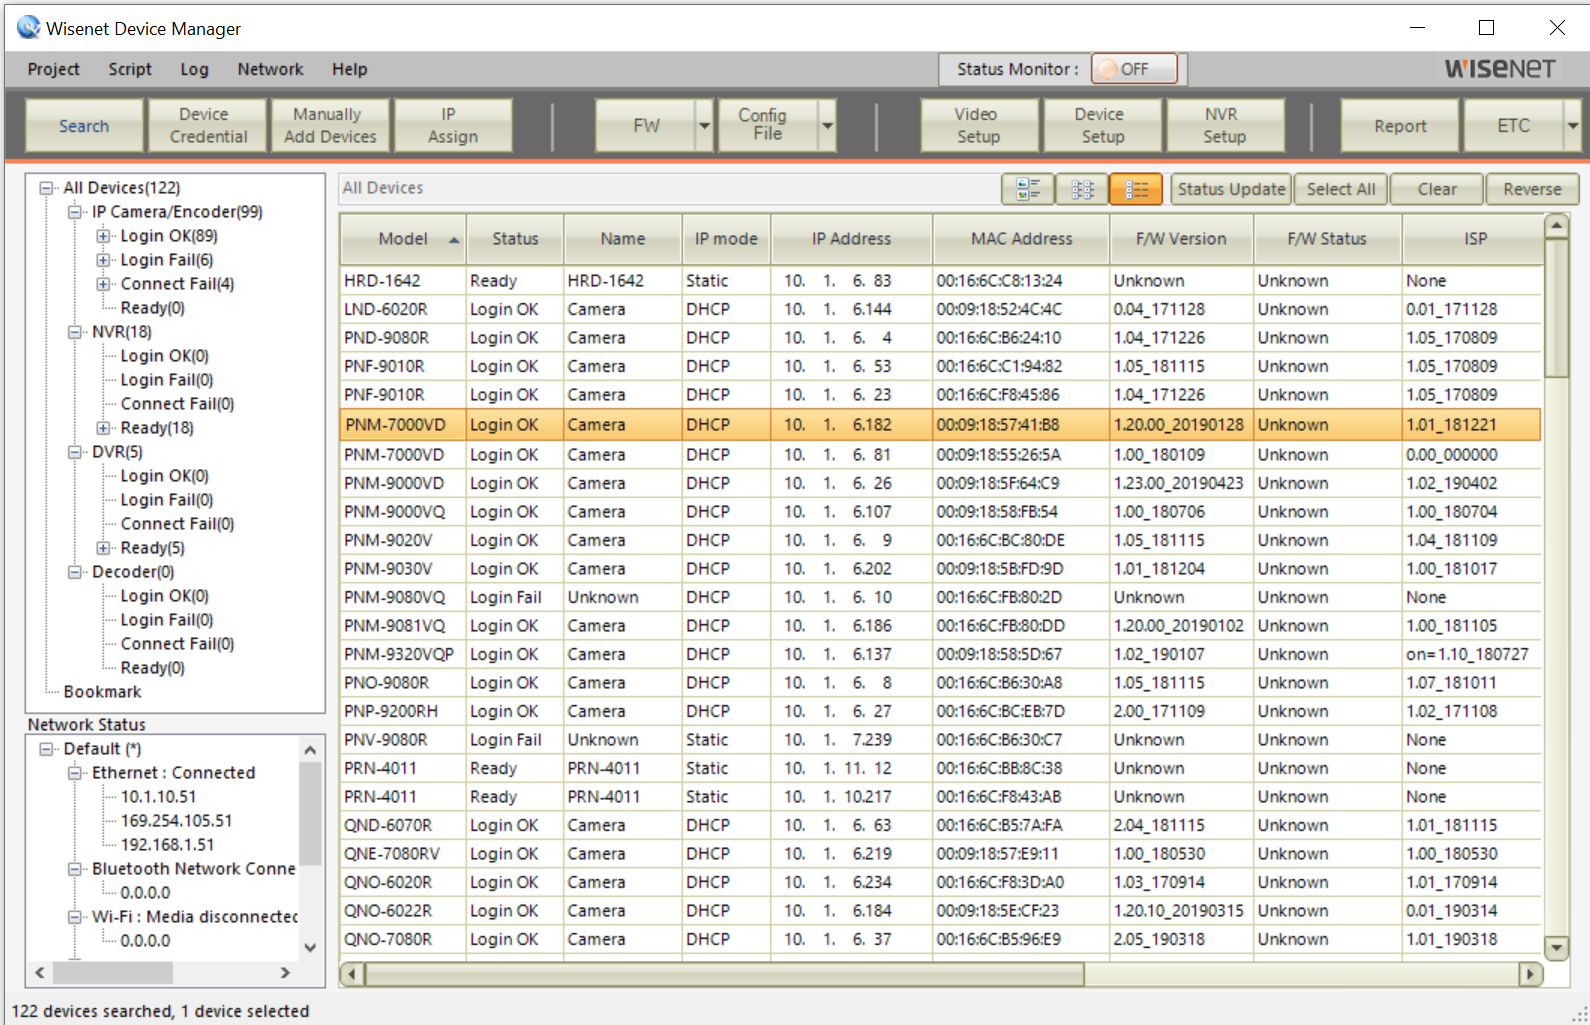Open the ETC dropdown arrow
Image resolution: width=1590 pixels, height=1025 pixels.
(x=1572, y=126)
